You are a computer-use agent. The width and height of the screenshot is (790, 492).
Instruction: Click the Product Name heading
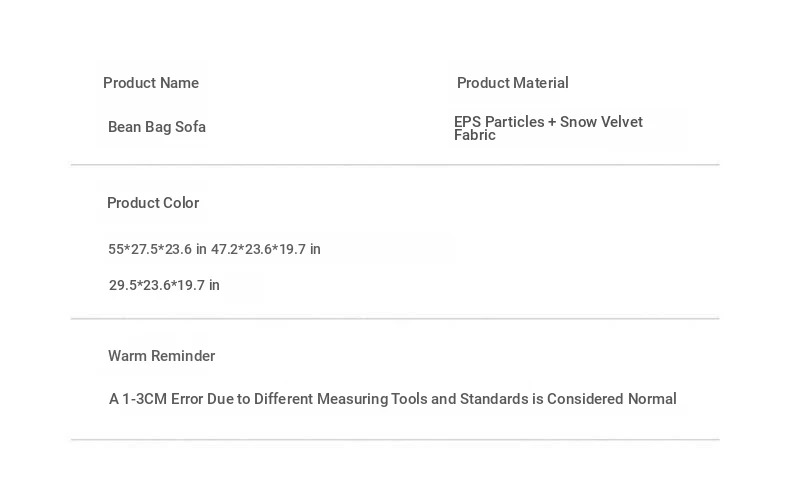pos(151,83)
